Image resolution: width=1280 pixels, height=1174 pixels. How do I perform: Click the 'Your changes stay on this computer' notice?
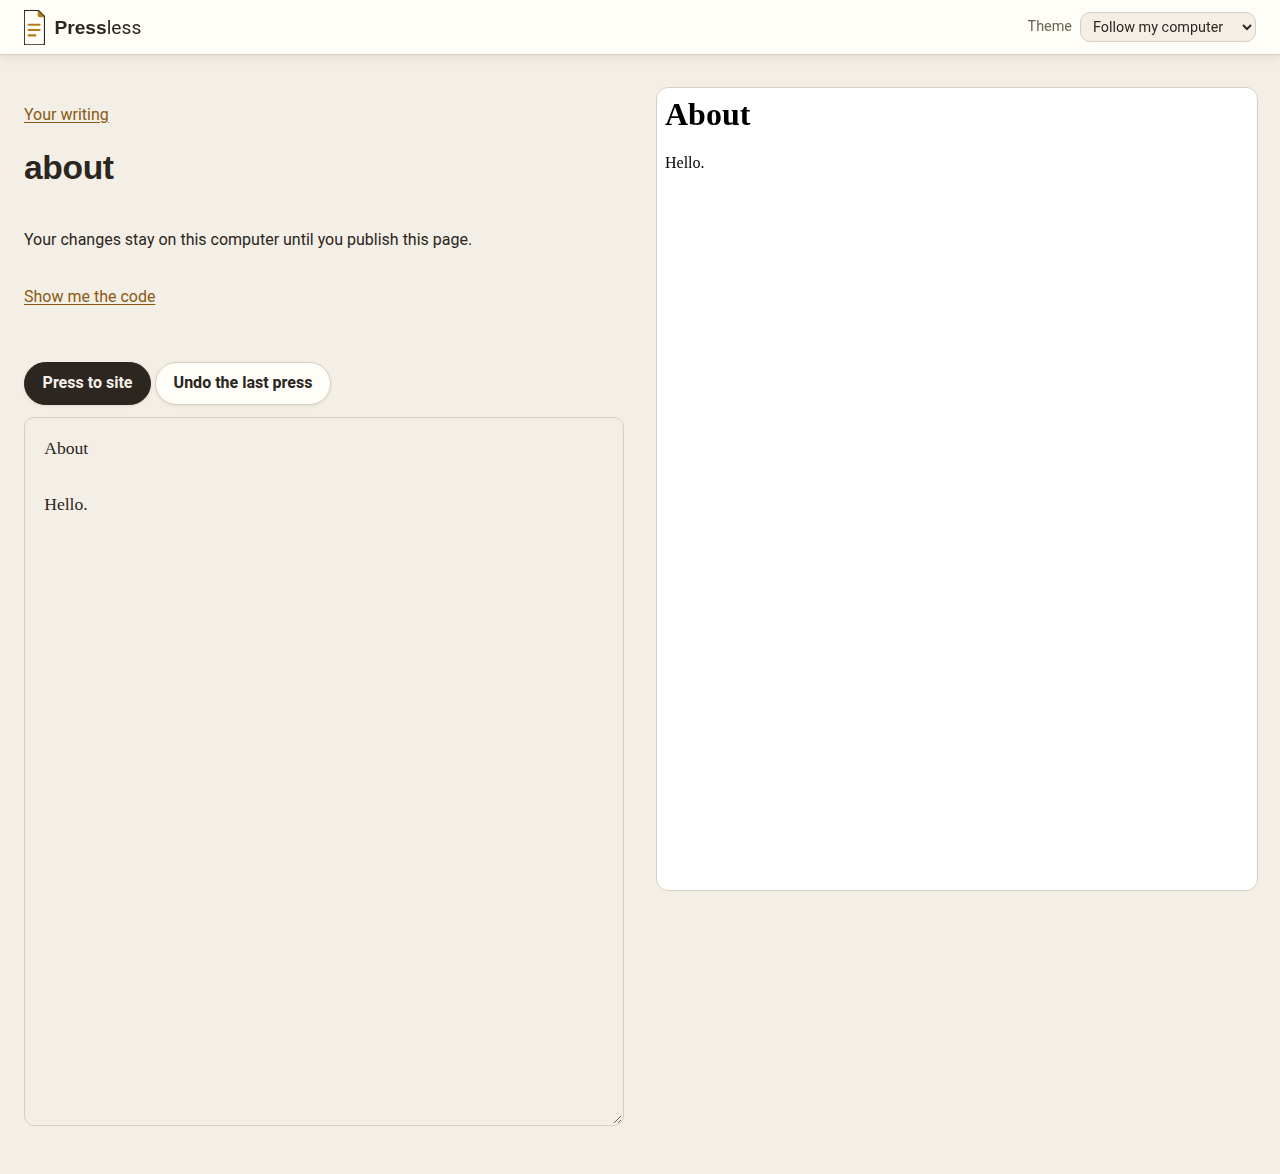tap(248, 239)
